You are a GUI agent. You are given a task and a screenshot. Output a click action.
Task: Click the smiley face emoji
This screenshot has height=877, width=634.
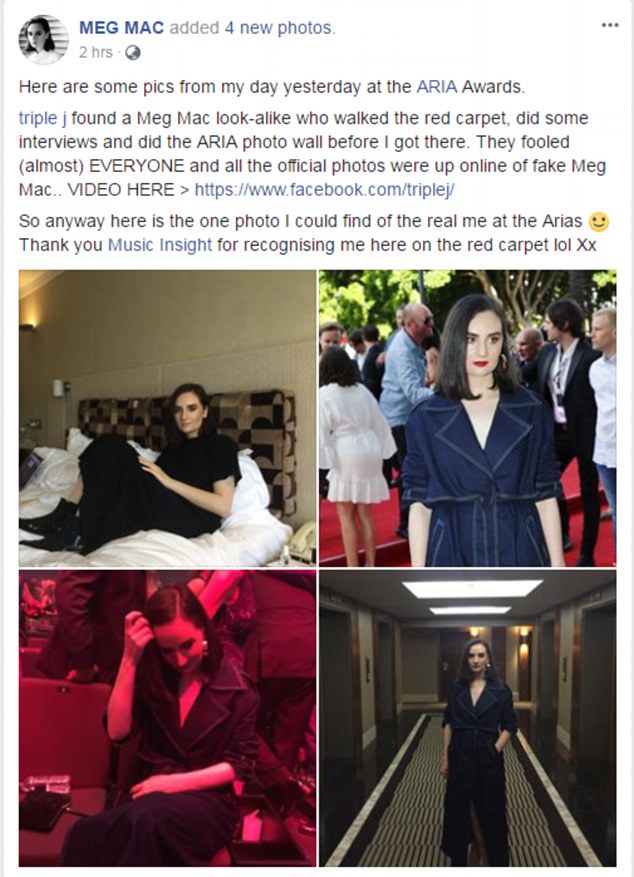[x=598, y=222]
